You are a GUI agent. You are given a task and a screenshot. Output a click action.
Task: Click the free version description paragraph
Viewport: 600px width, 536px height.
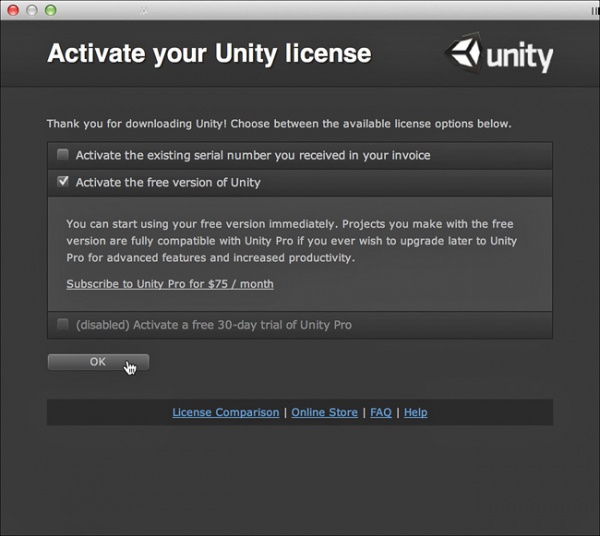click(291, 241)
